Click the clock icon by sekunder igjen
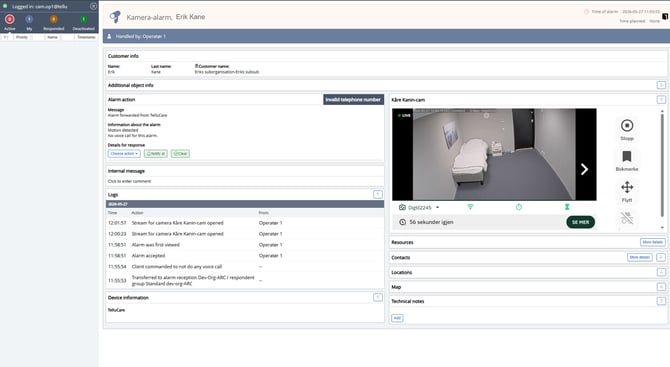Screen dimensions: 670x367 403,222
